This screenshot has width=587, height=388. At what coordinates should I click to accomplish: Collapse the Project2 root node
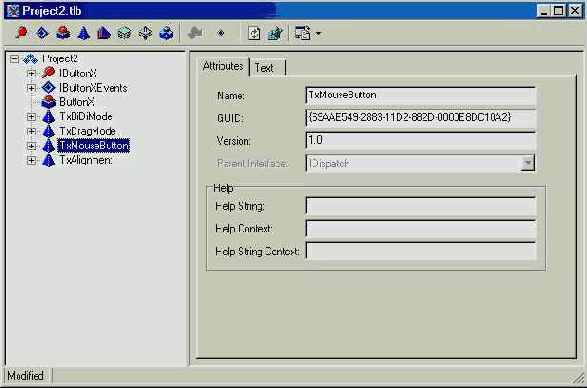(x=14, y=59)
